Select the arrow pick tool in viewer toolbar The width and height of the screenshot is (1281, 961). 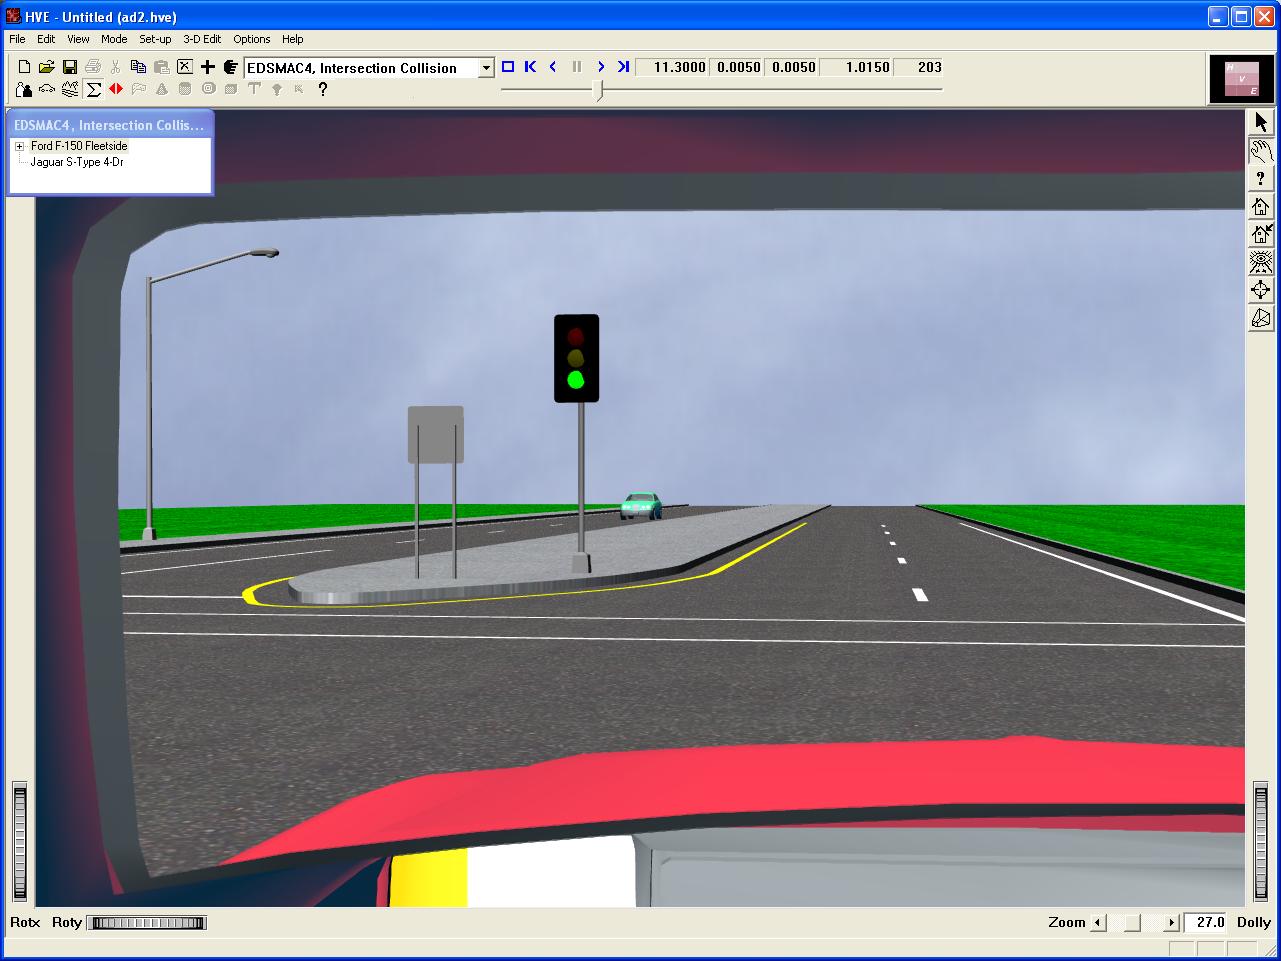[1261, 123]
